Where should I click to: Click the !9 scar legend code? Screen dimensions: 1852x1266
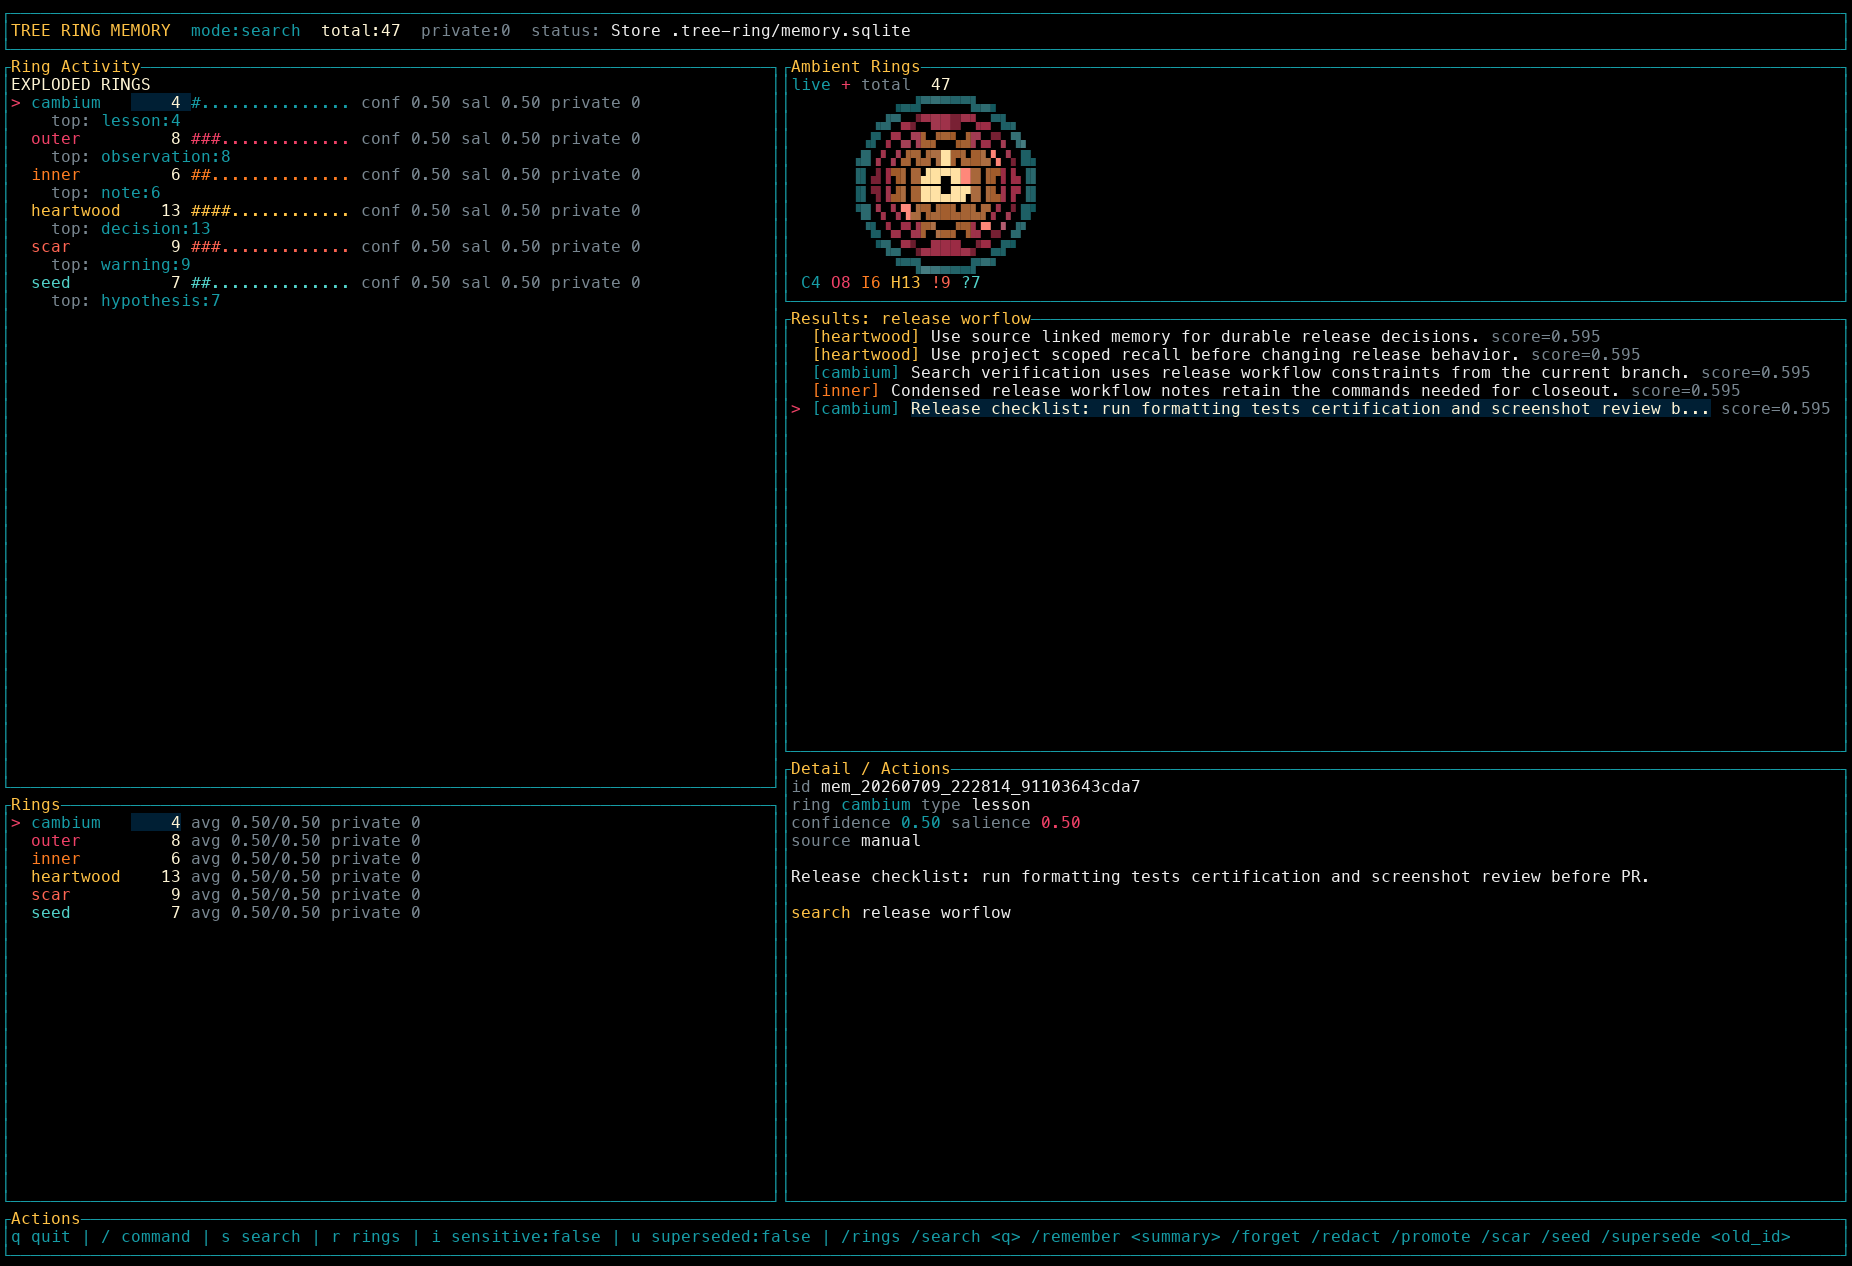coord(941,283)
